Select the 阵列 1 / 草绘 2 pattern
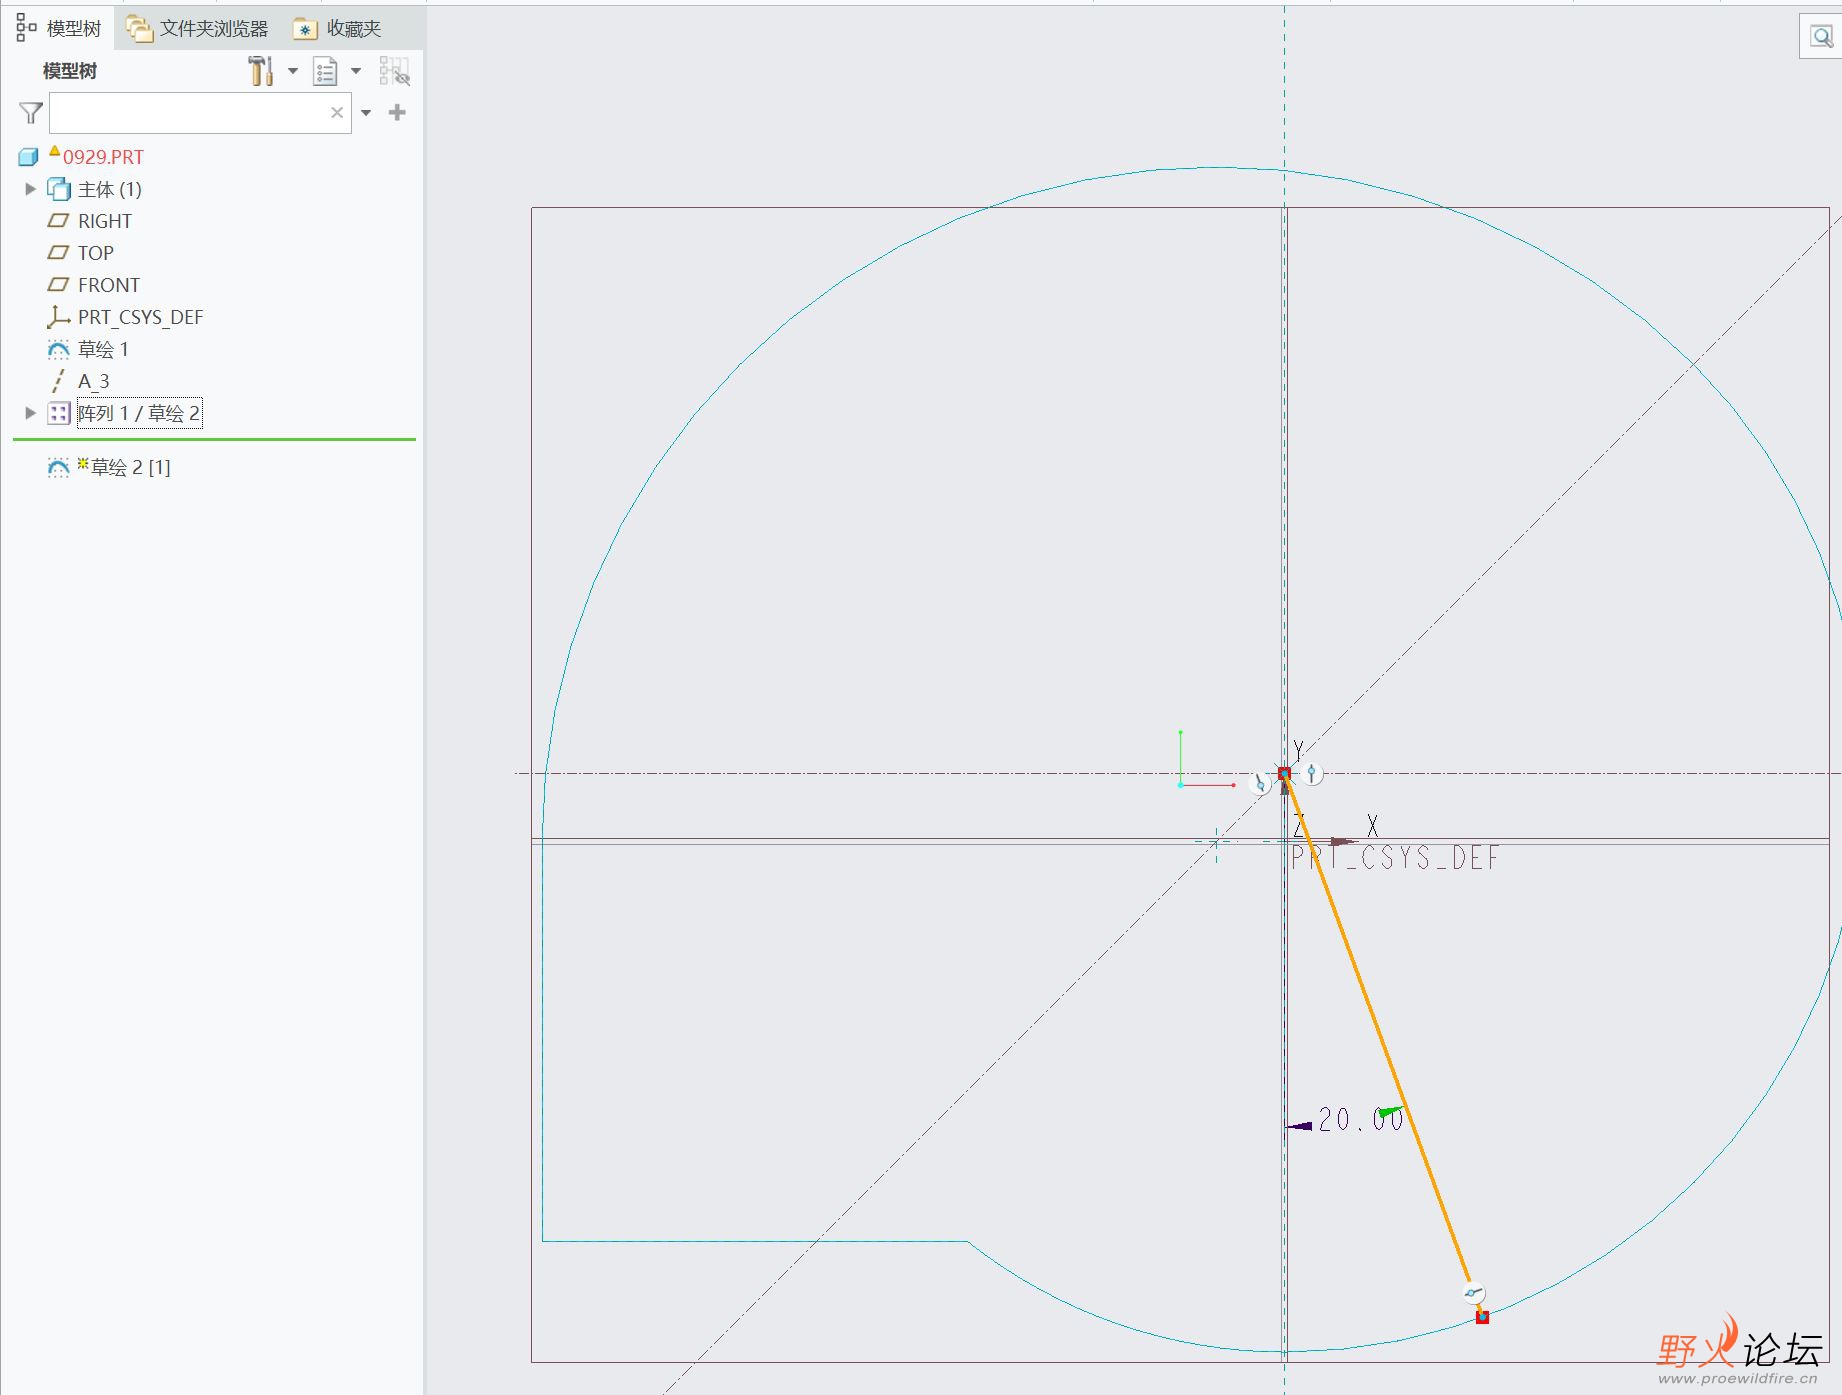Screen dimensions: 1842x1395 coord(139,413)
